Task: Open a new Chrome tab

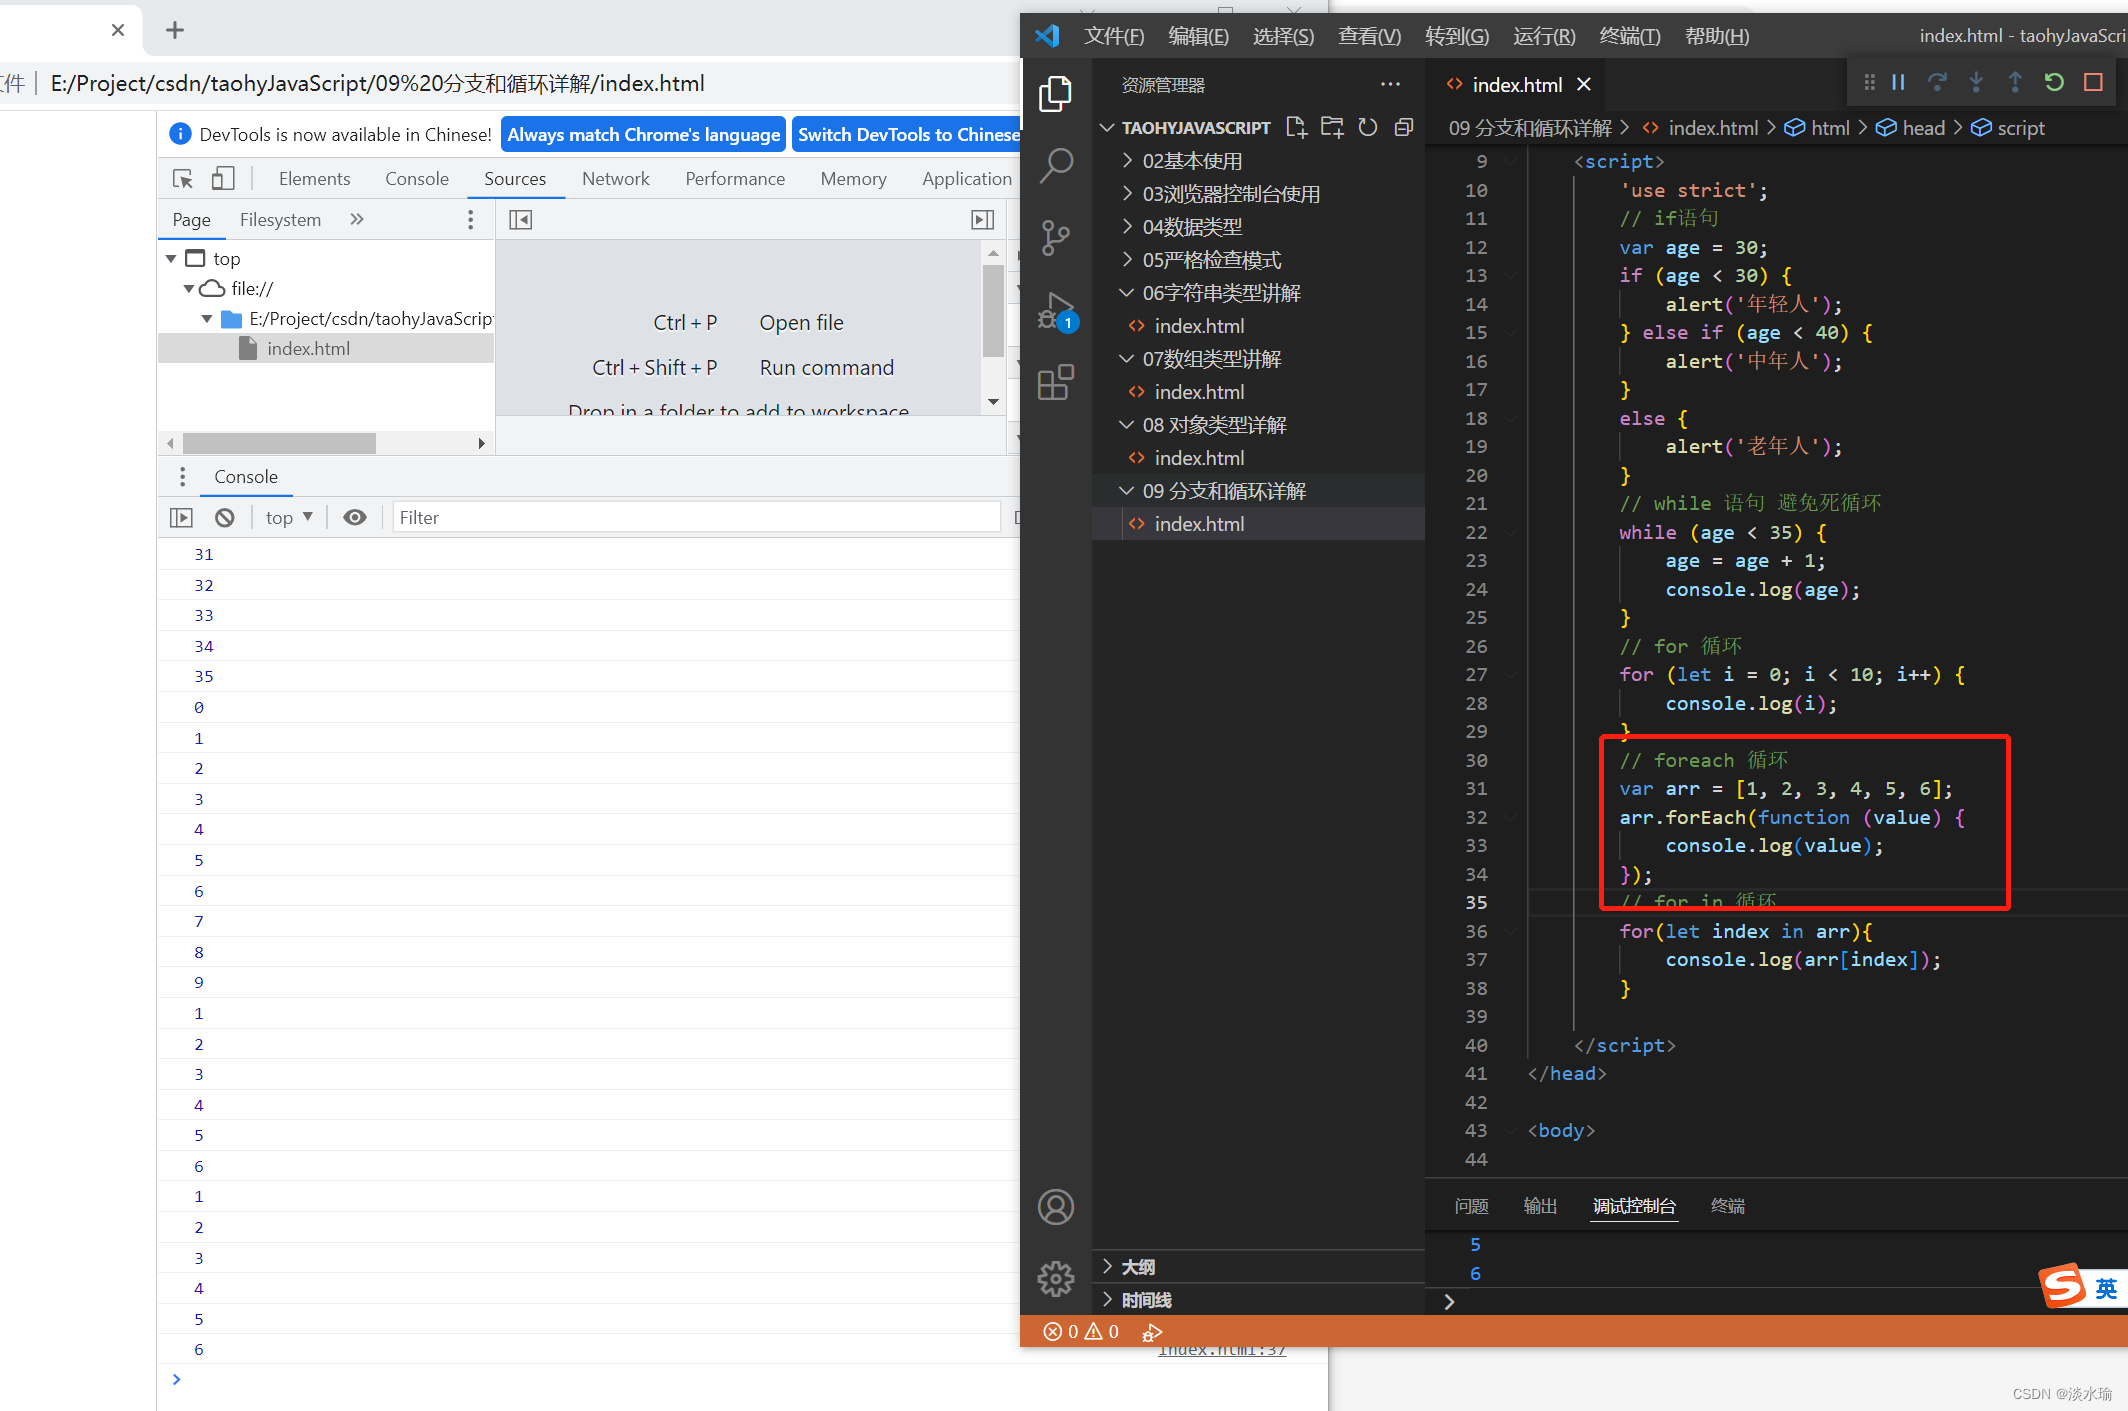Action: [x=175, y=30]
